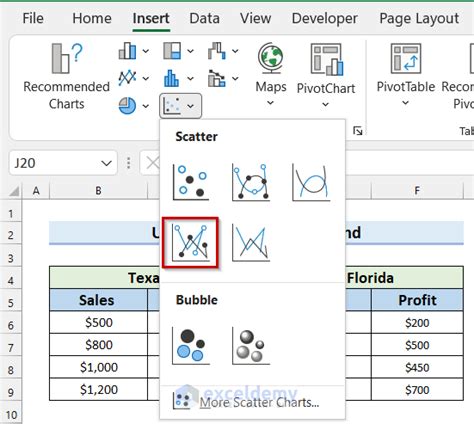Select the 3-D Bubble chart
Viewport: 474px width, 424px height.
click(251, 346)
